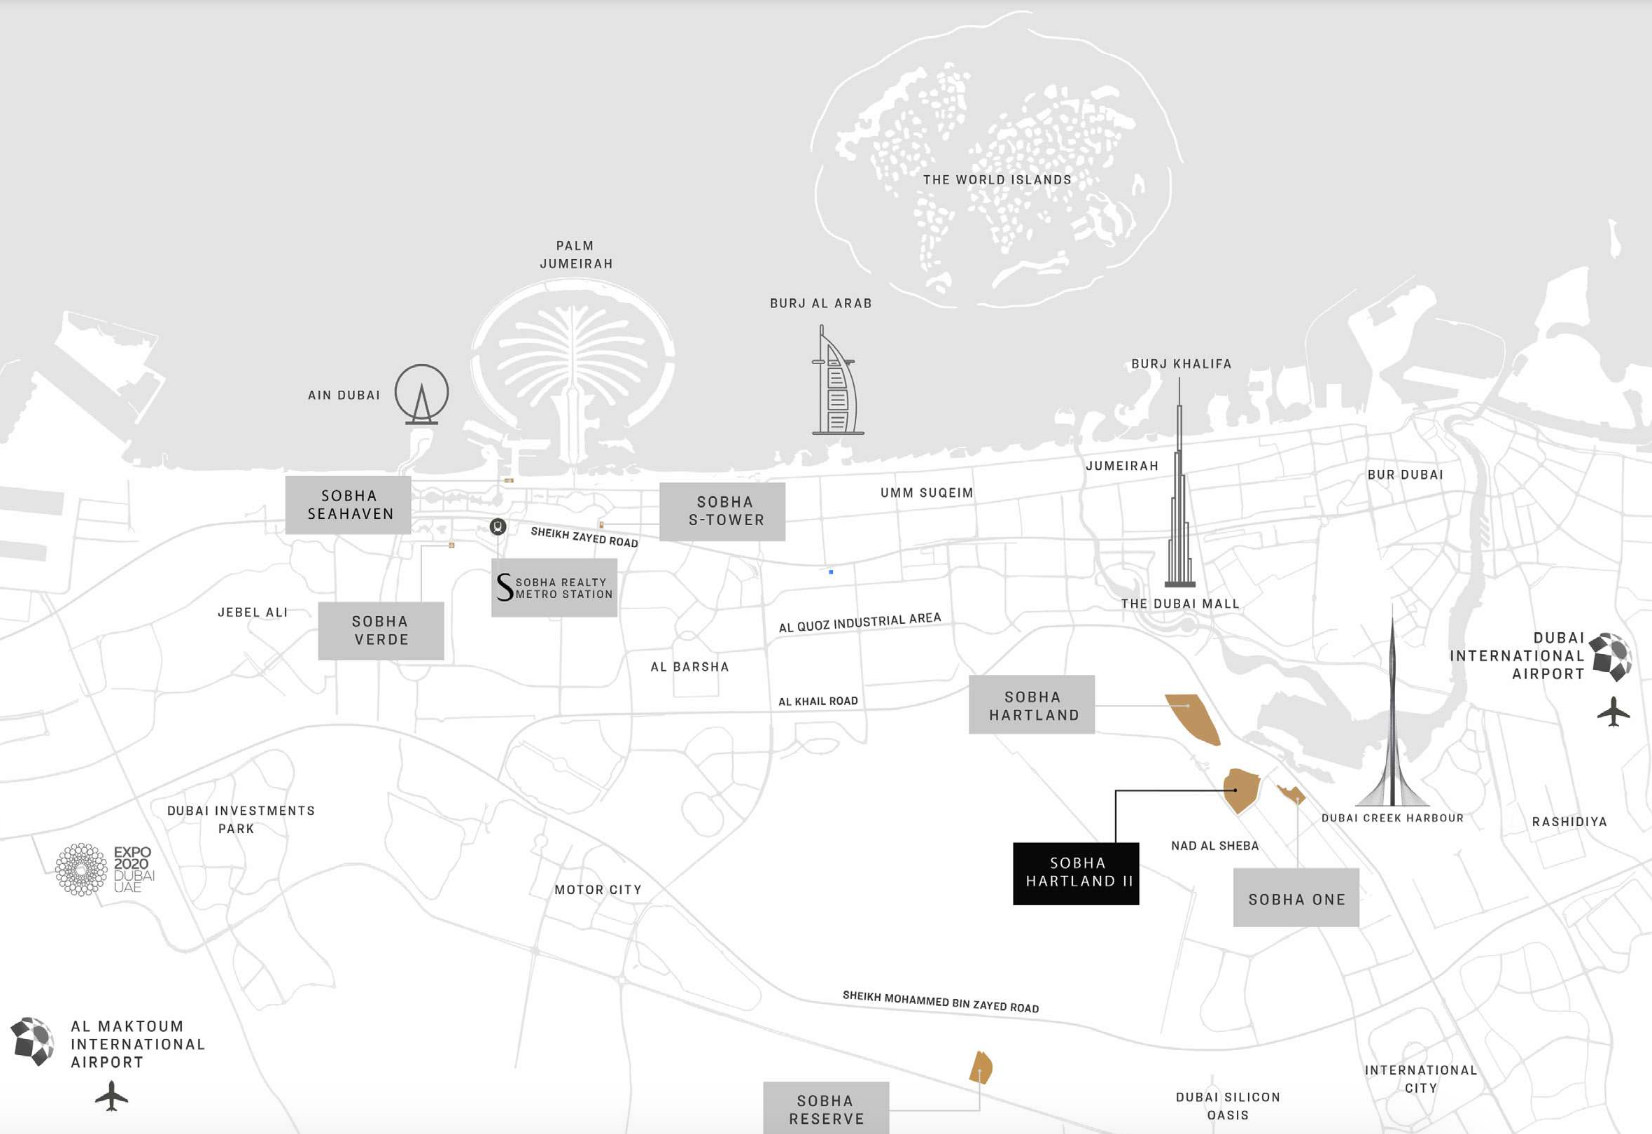1652x1134 pixels.
Task: Select the Al Maktoum airport airplane icon
Action: [112, 1096]
